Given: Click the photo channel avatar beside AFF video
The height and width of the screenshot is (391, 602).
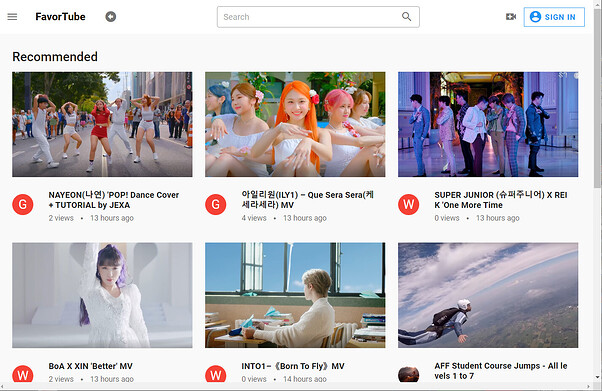Looking at the screenshot, I should (408, 374).
